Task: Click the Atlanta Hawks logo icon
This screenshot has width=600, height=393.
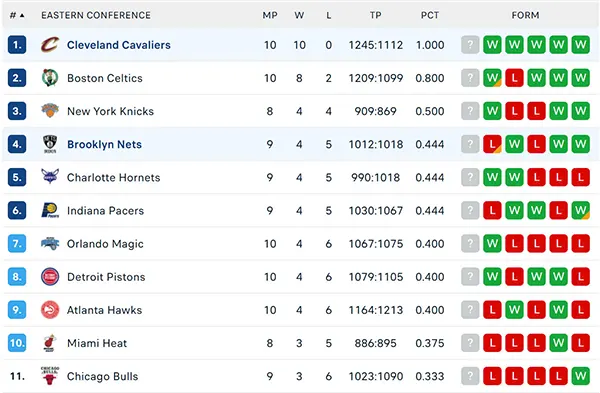Action: click(50, 310)
